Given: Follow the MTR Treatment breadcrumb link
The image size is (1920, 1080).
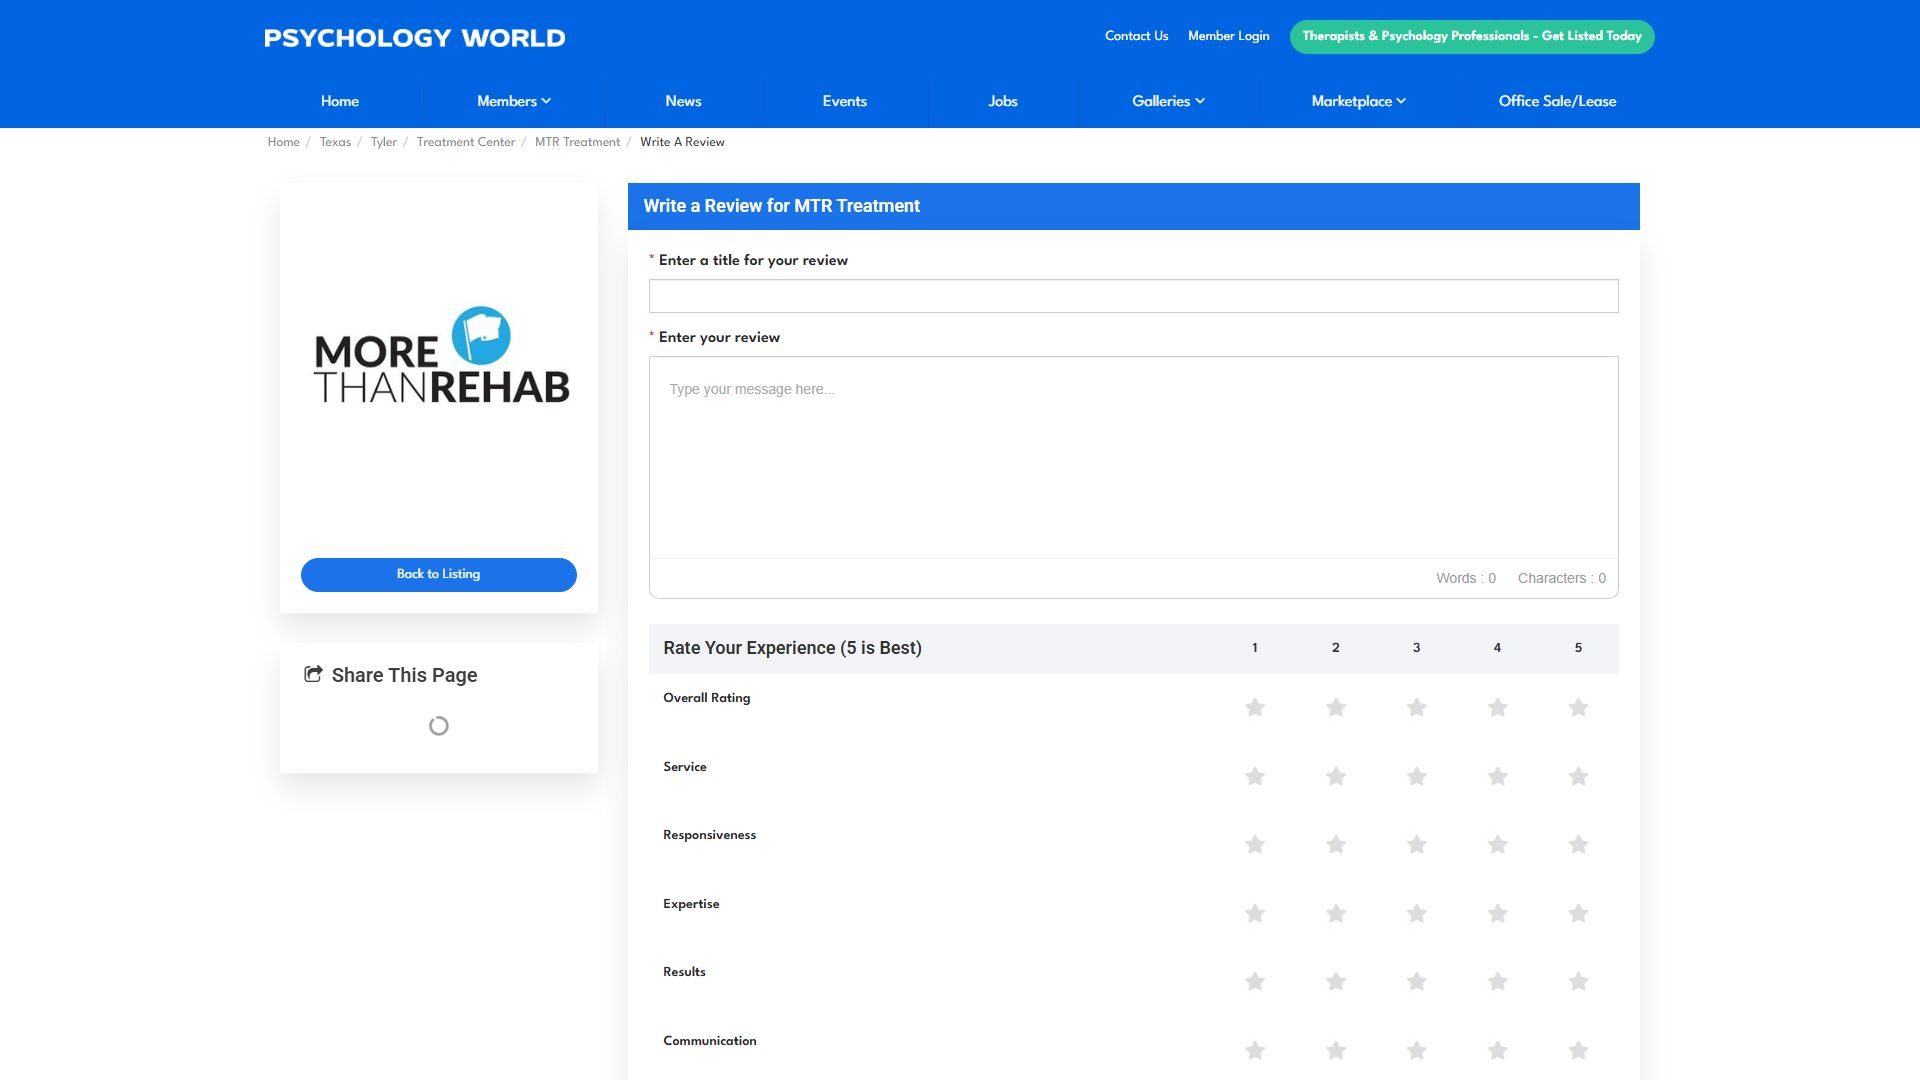Looking at the screenshot, I should click(577, 142).
